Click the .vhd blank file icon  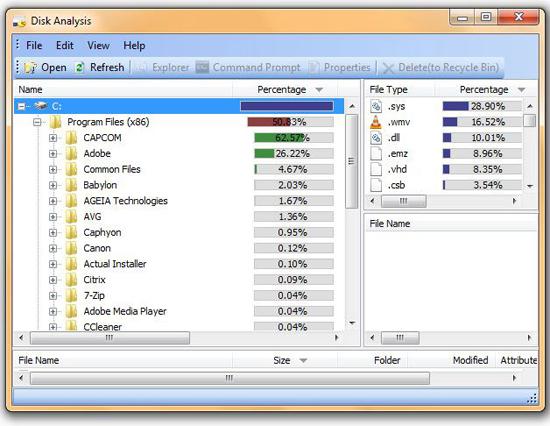pos(376,169)
